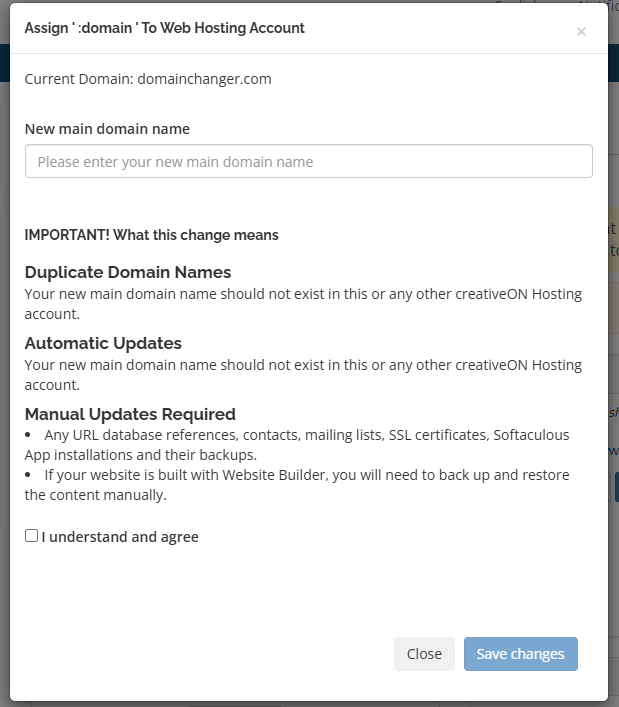Click the 'IMPORTANT! What this change means' notice

pos(151,235)
